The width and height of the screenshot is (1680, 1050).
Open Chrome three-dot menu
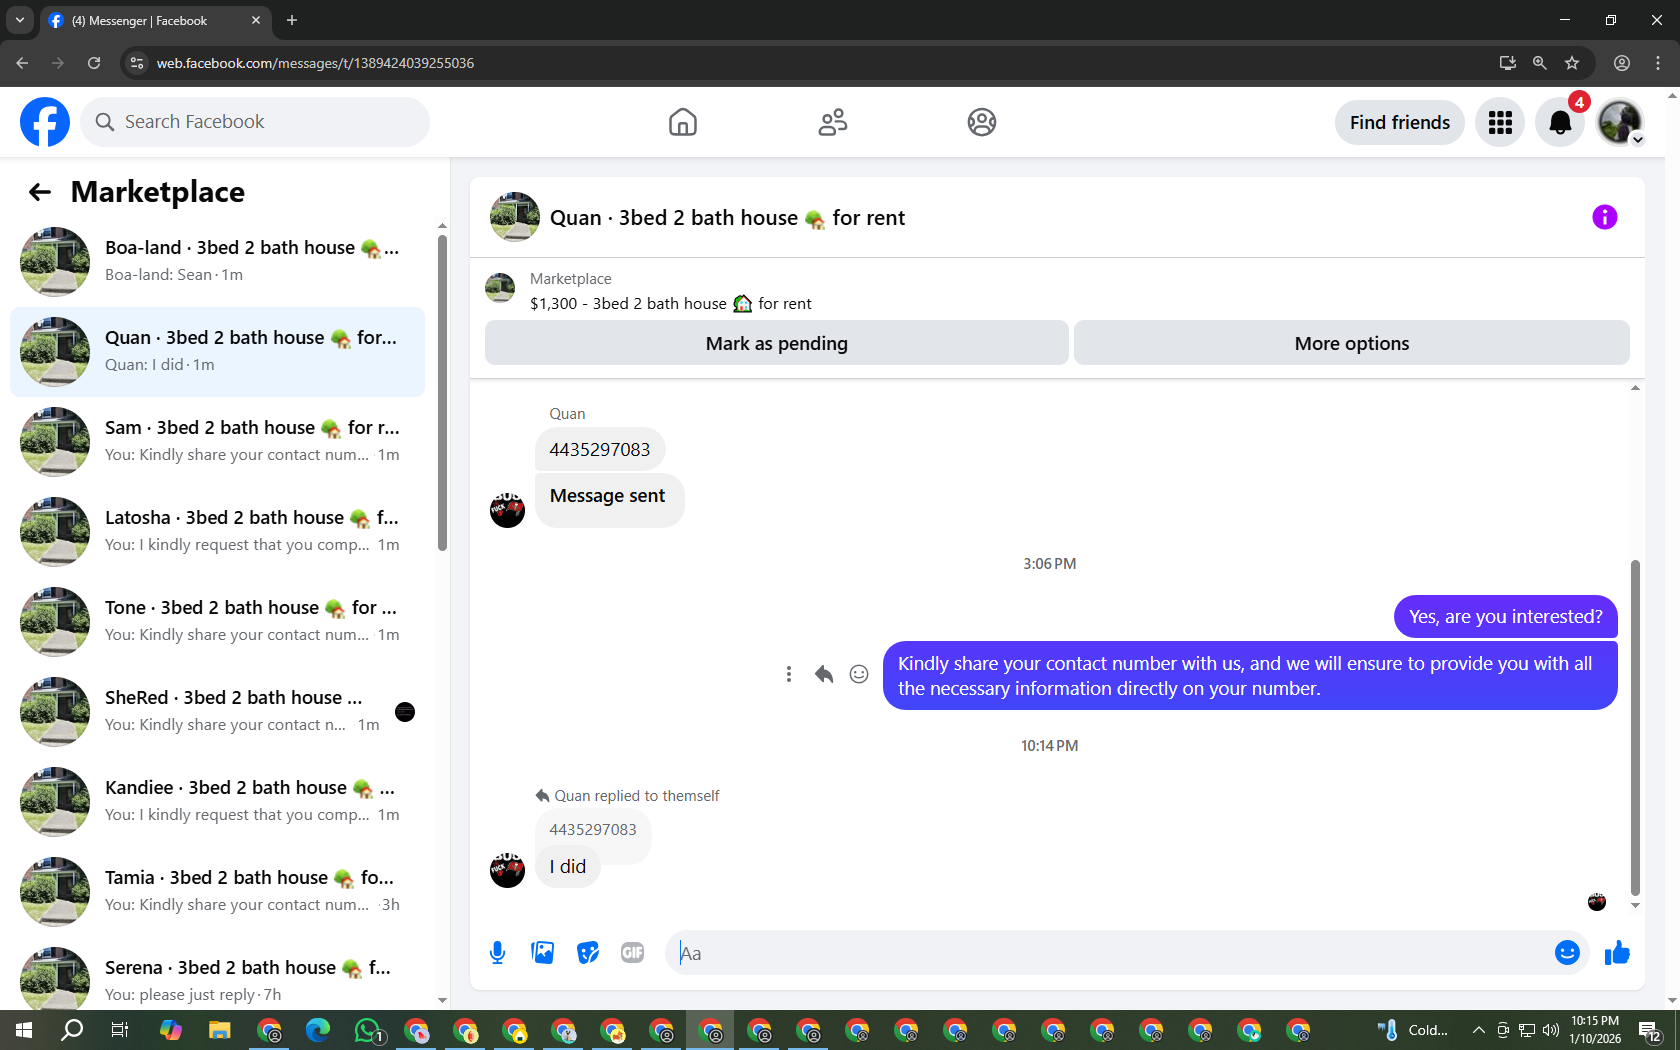pos(1658,63)
